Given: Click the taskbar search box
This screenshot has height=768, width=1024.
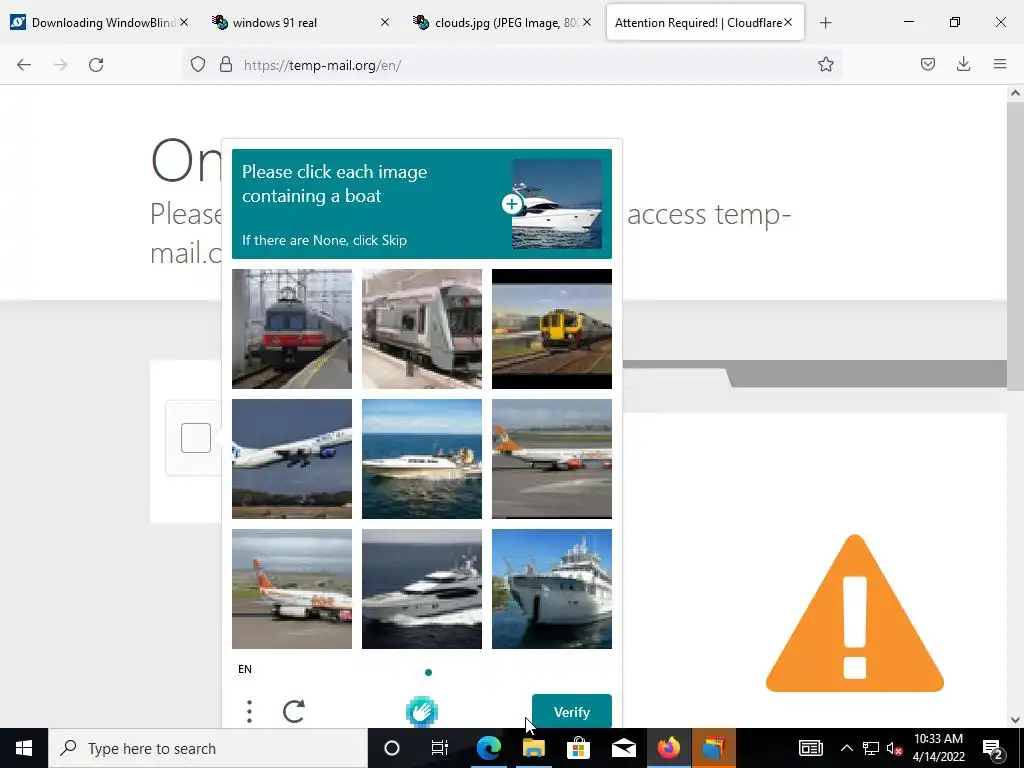Looking at the screenshot, I should [x=208, y=748].
